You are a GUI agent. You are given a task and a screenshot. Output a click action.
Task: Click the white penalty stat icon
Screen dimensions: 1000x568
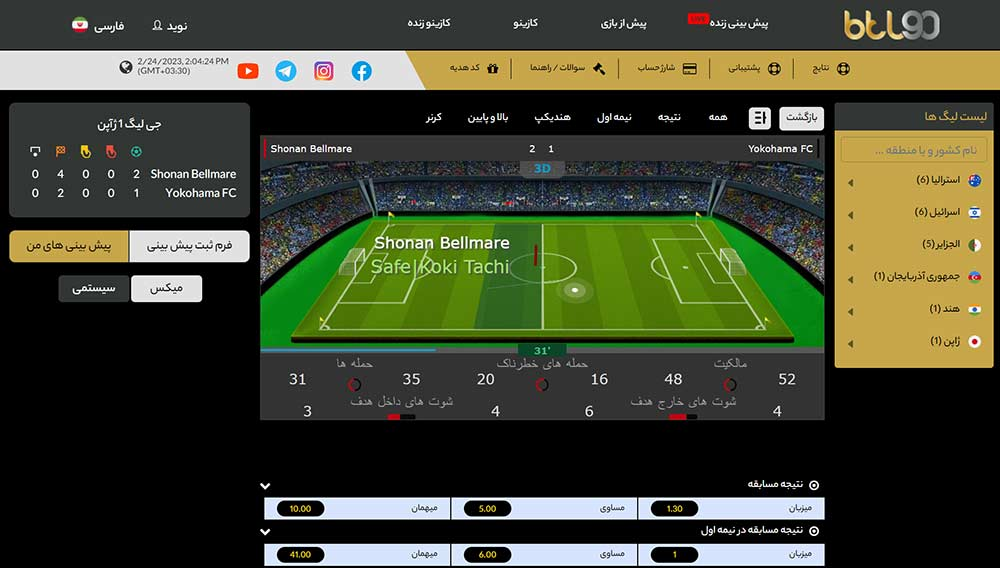coord(35,152)
